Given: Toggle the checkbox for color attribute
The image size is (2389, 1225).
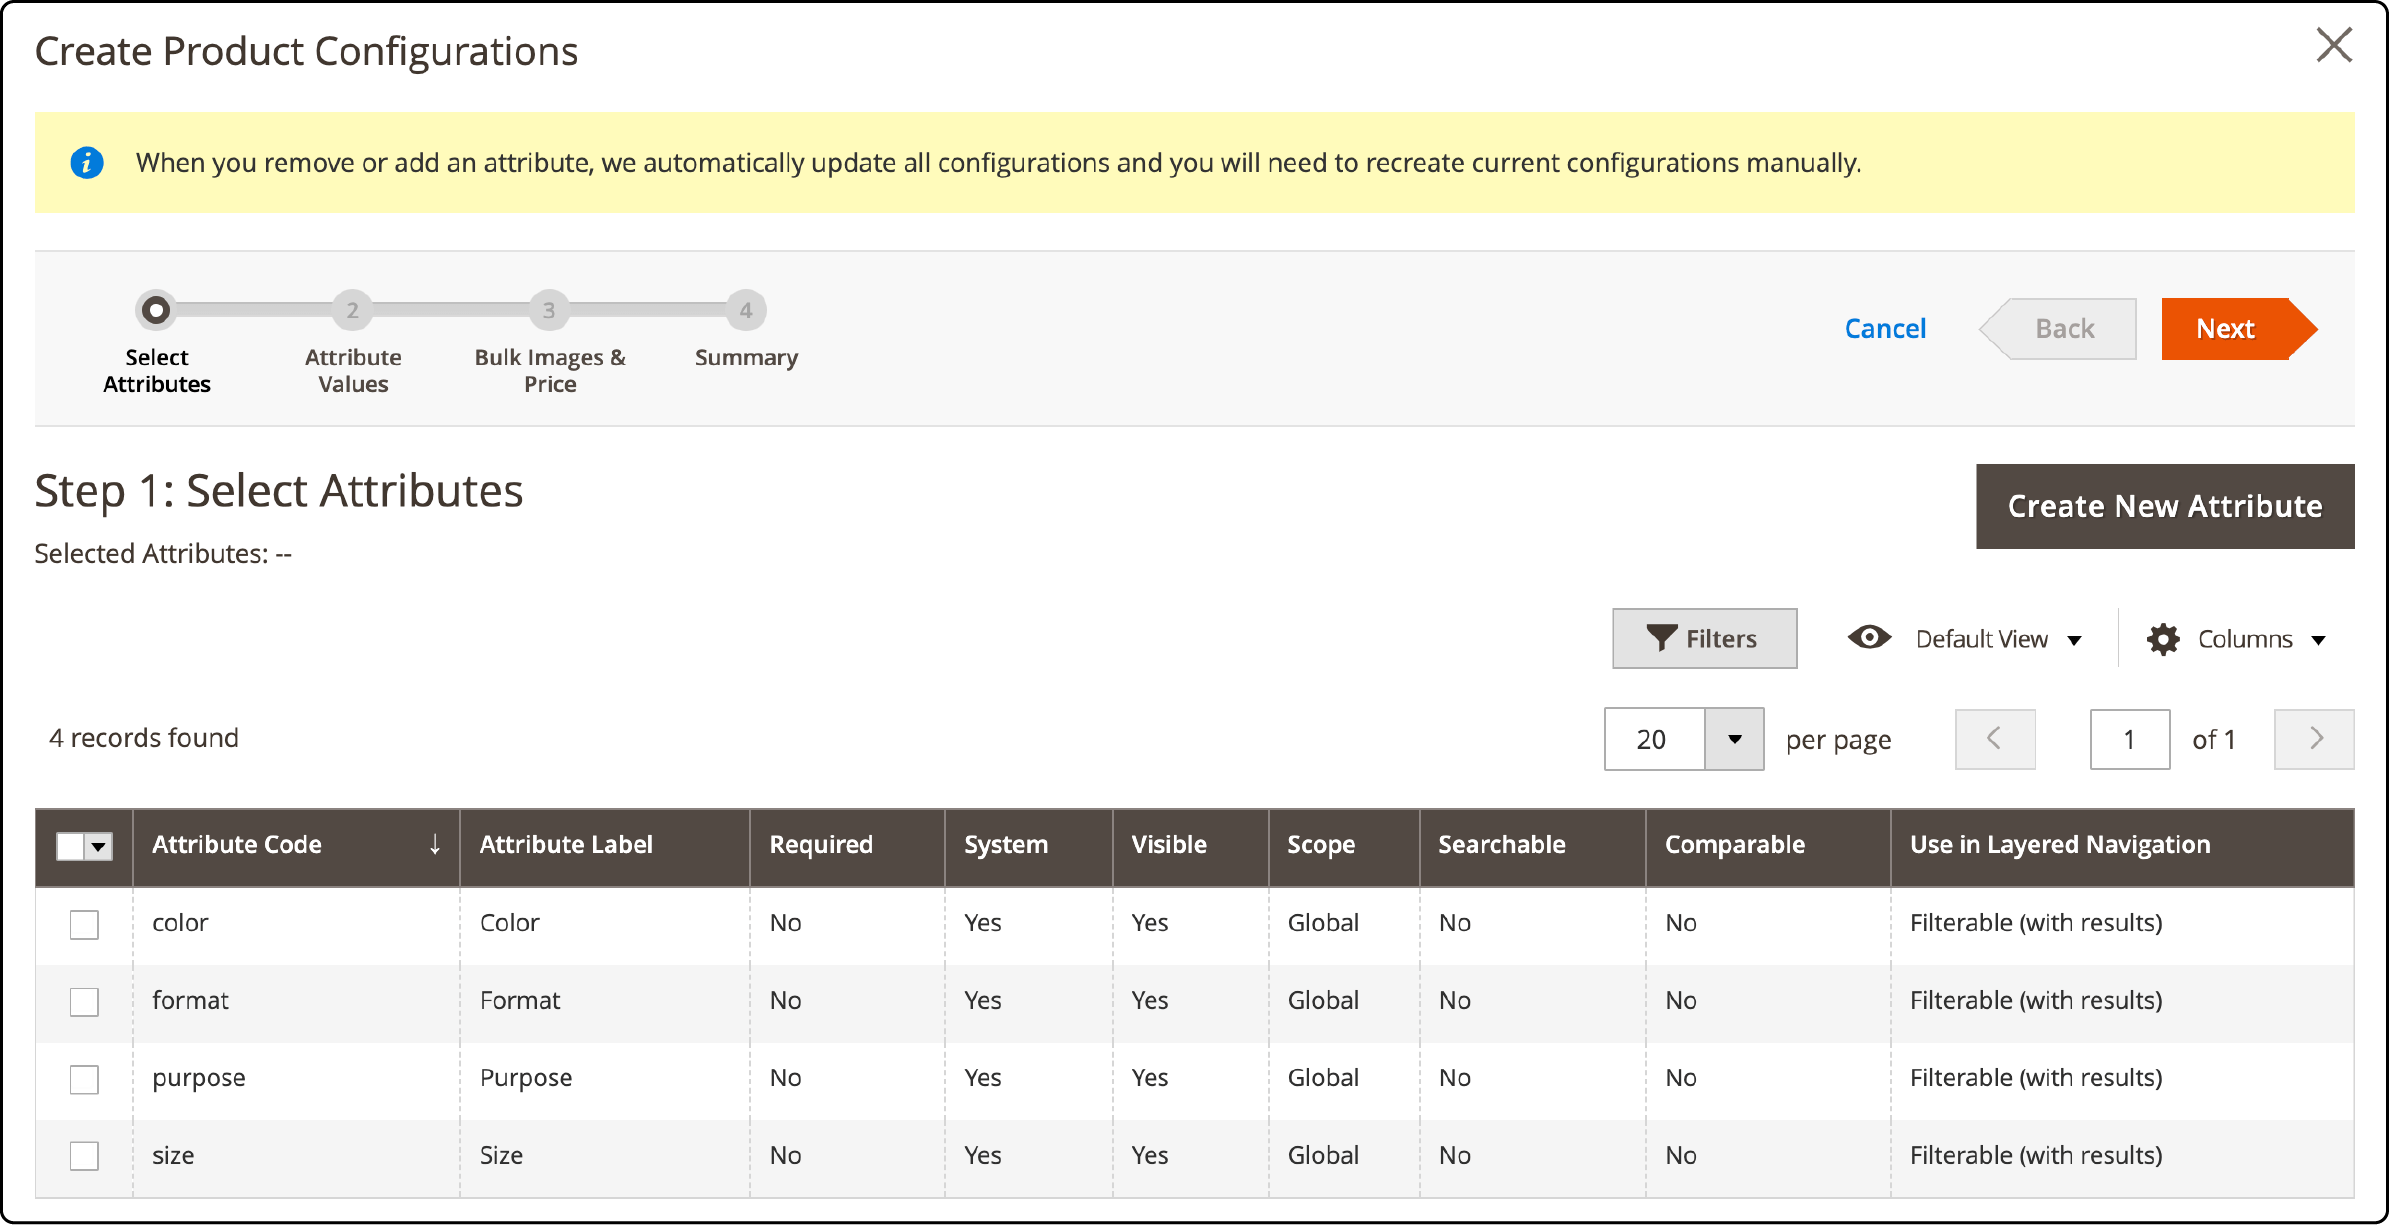Looking at the screenshot, I should (x=84, y=923).
